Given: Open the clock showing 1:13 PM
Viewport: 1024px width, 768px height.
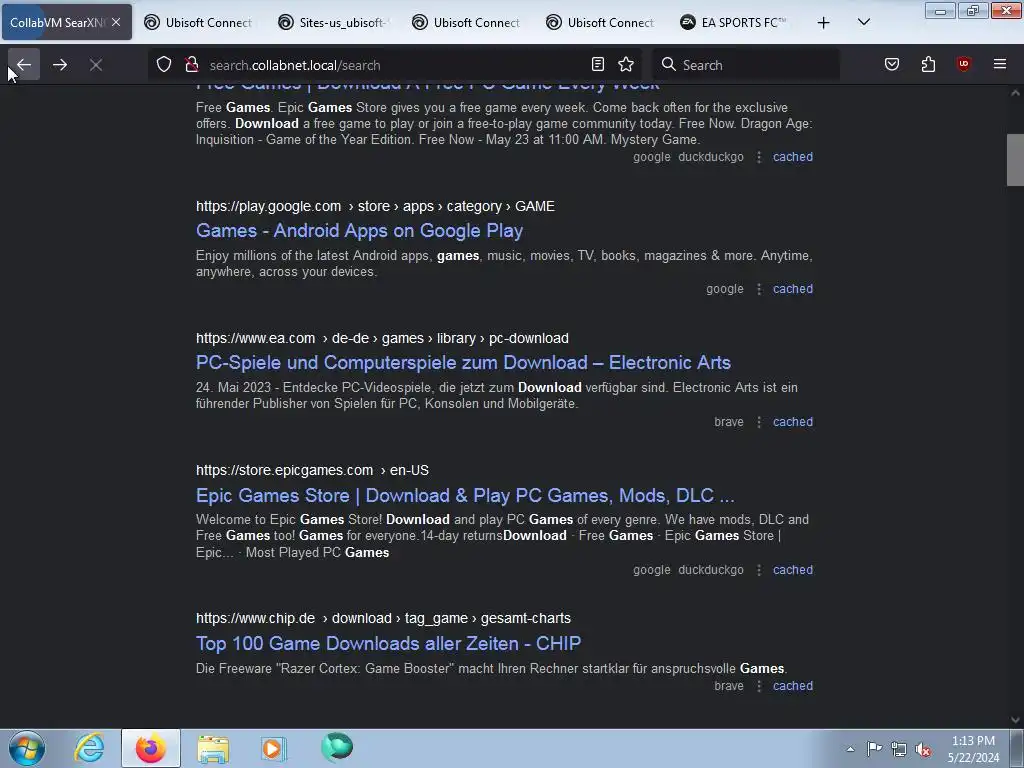Looking at the screenshot, I should 973,749.
